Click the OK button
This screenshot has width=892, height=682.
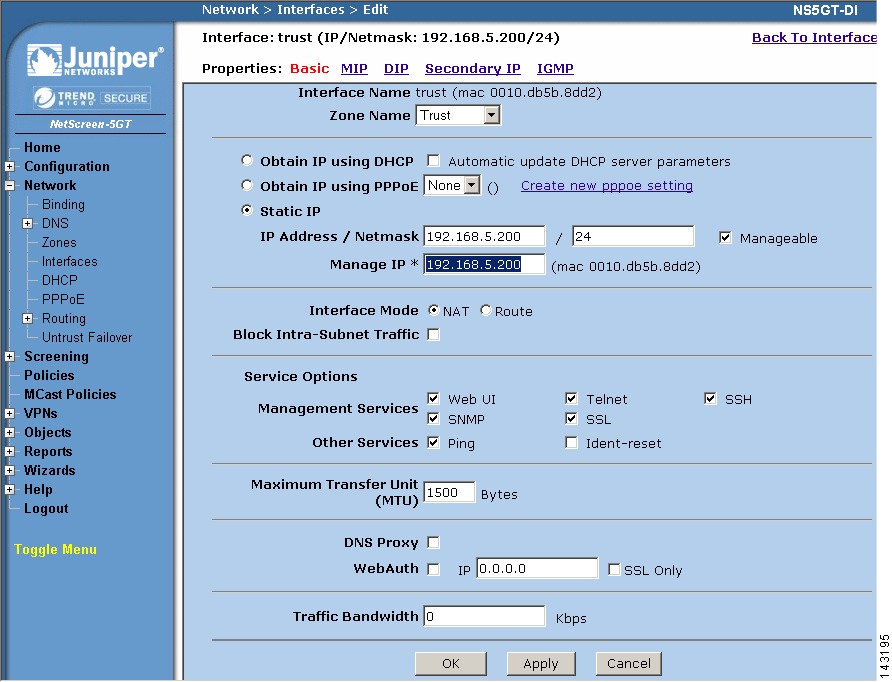[x=451, y=663]
